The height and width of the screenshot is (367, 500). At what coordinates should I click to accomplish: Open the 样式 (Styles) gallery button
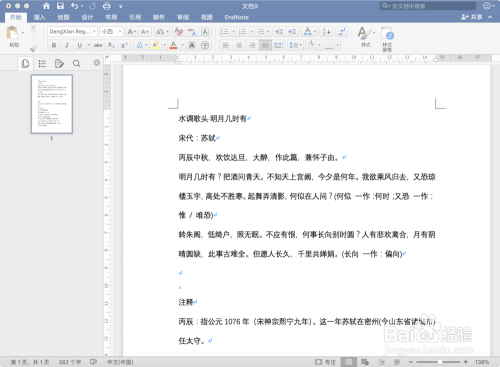(366, 37)
